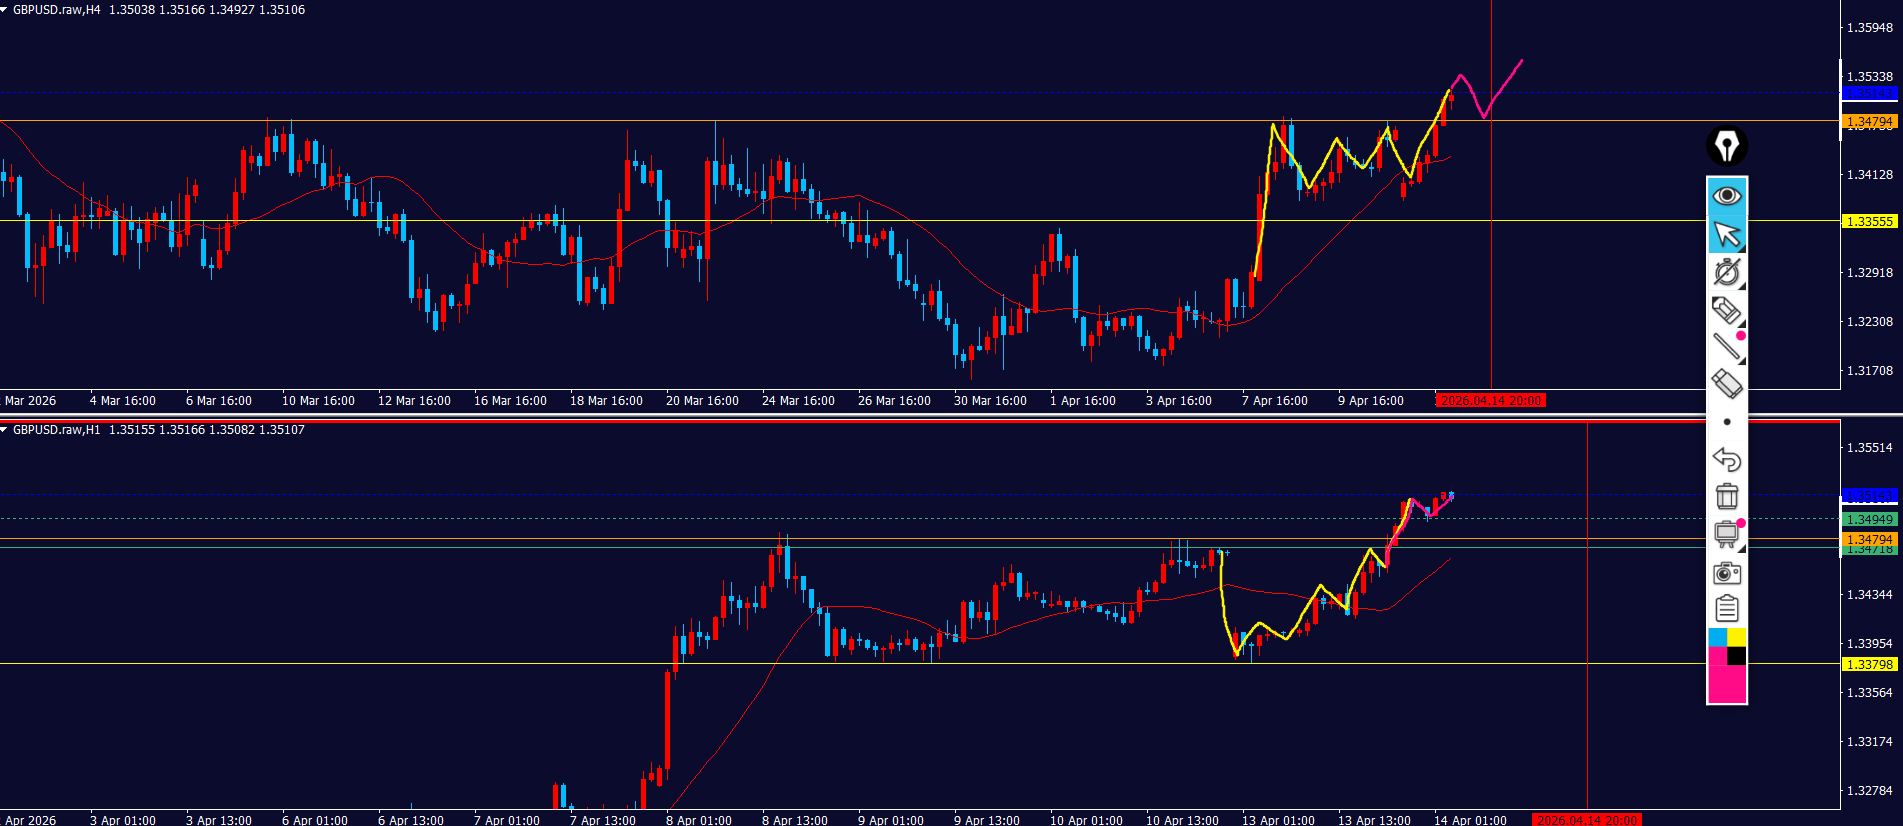
Task: Click the black pen nib logo button
Action: pos(1726,146)
